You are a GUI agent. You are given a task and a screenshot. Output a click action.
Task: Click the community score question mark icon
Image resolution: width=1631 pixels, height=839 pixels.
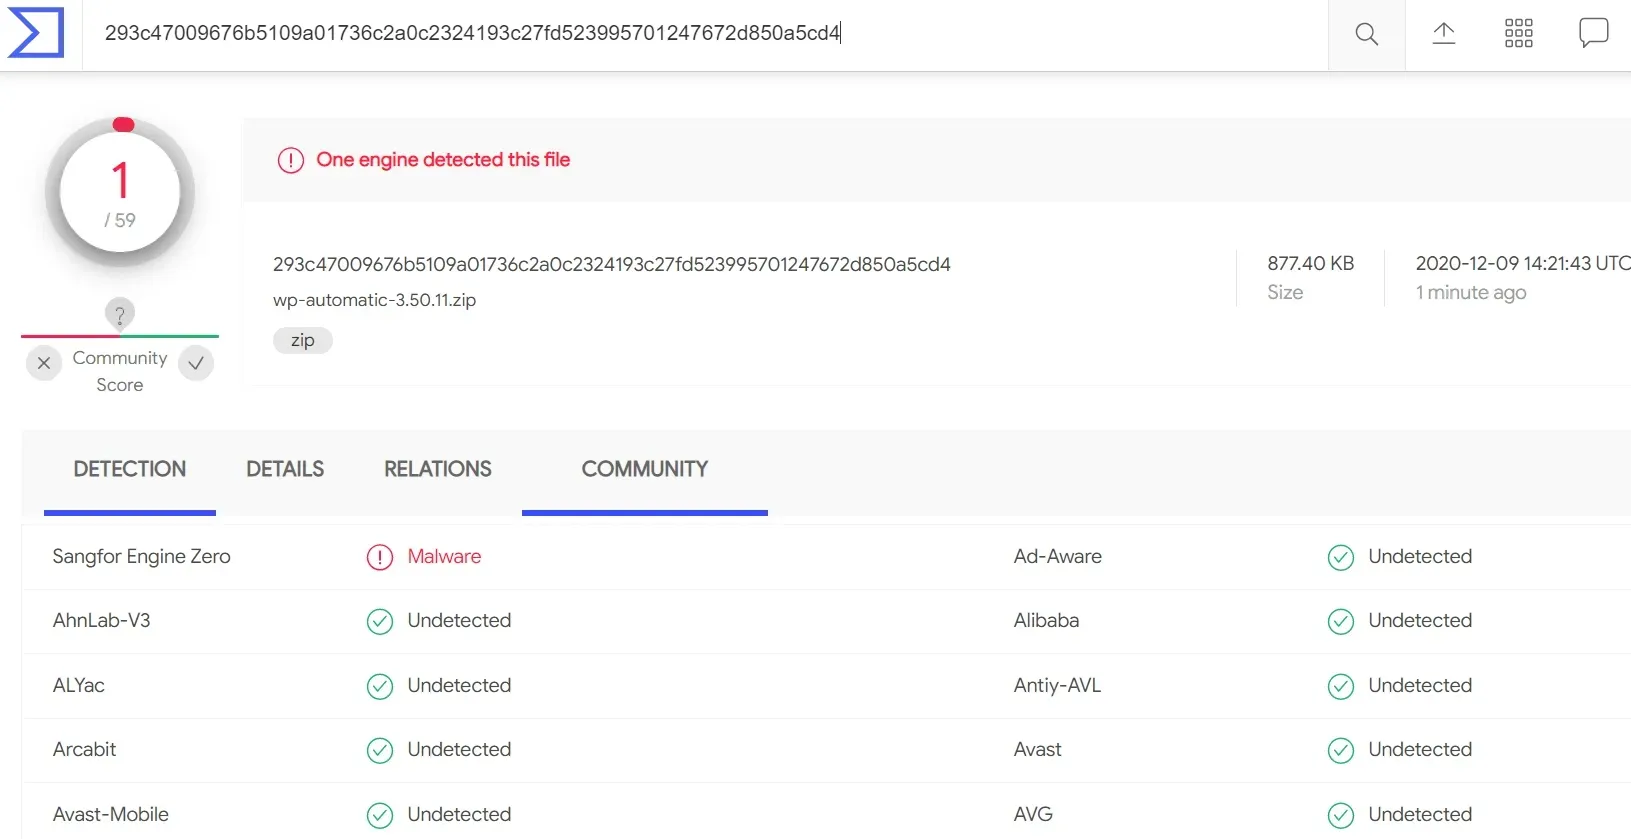pos(120,315)
